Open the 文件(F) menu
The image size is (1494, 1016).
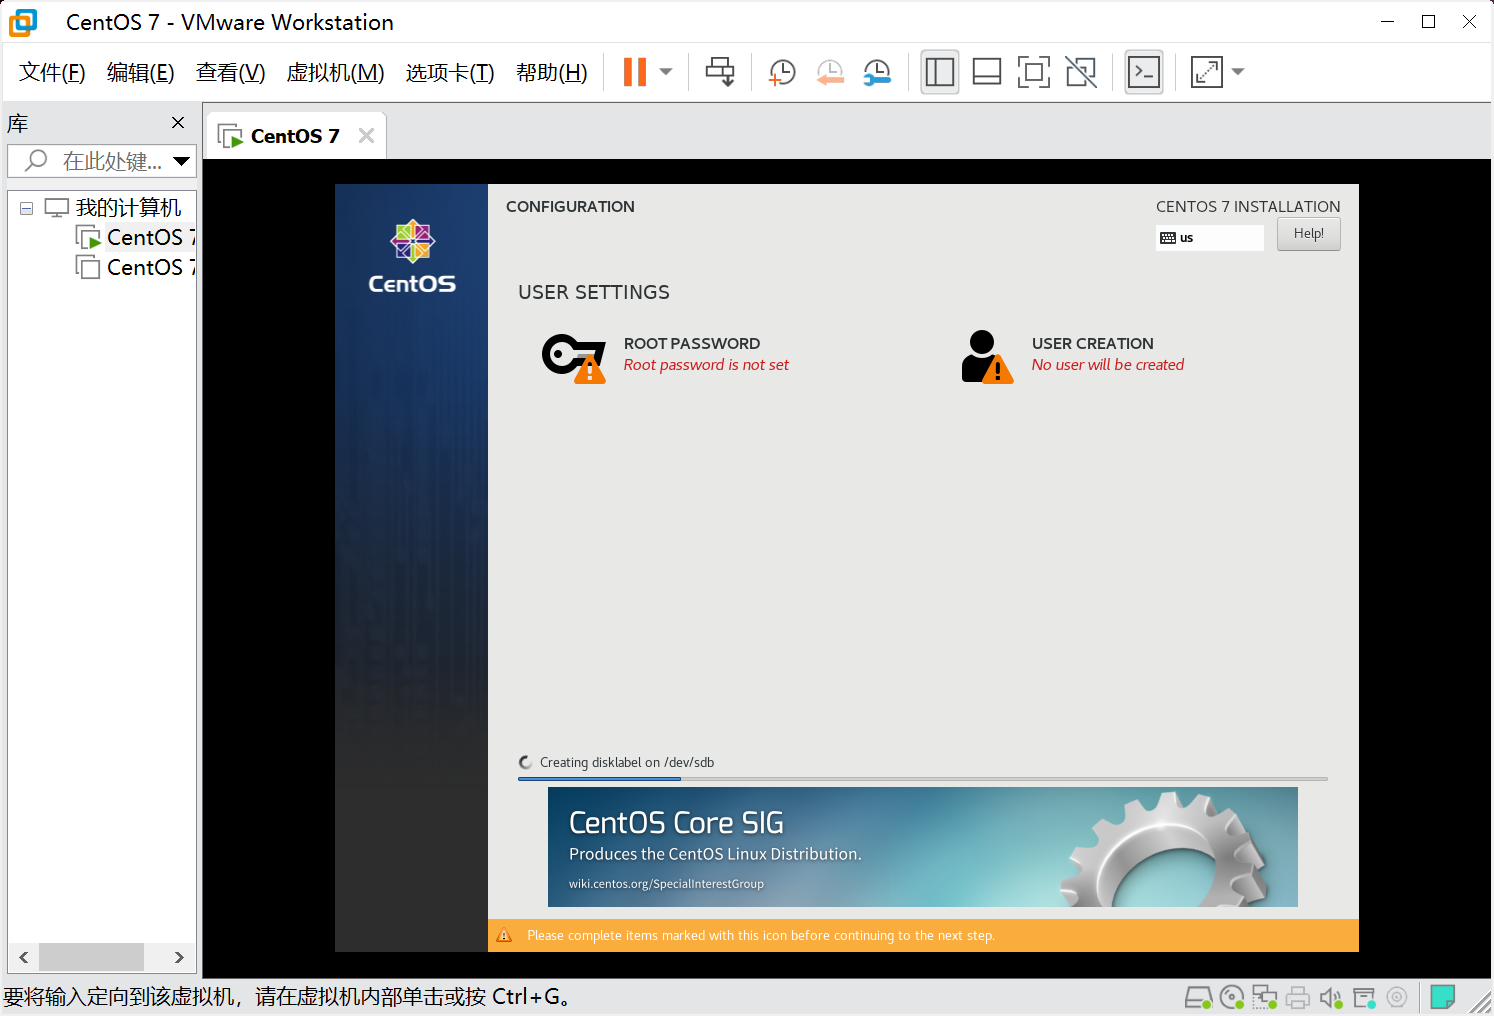(x=52, y=72)
